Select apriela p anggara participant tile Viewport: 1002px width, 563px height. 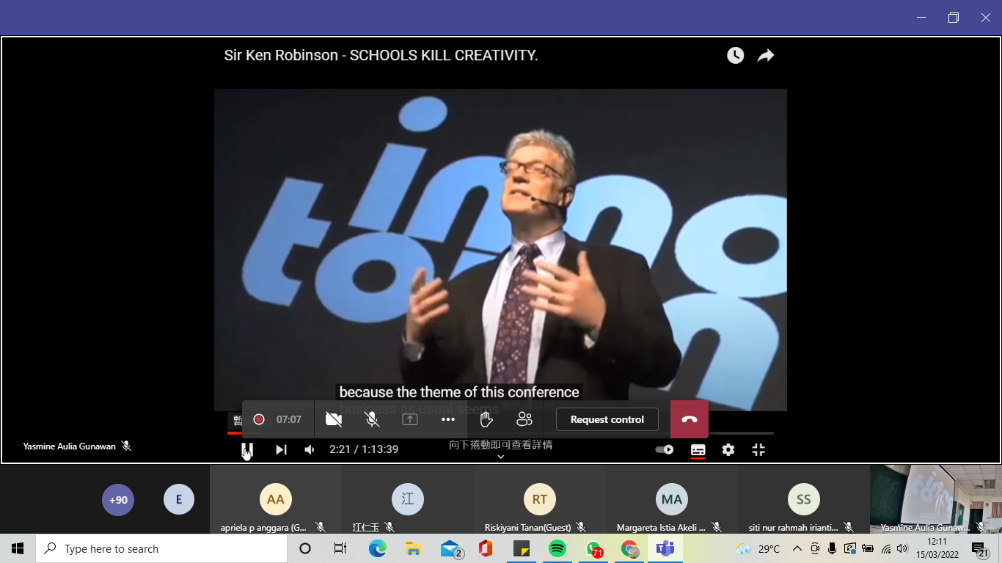click(x=275, y=500)
